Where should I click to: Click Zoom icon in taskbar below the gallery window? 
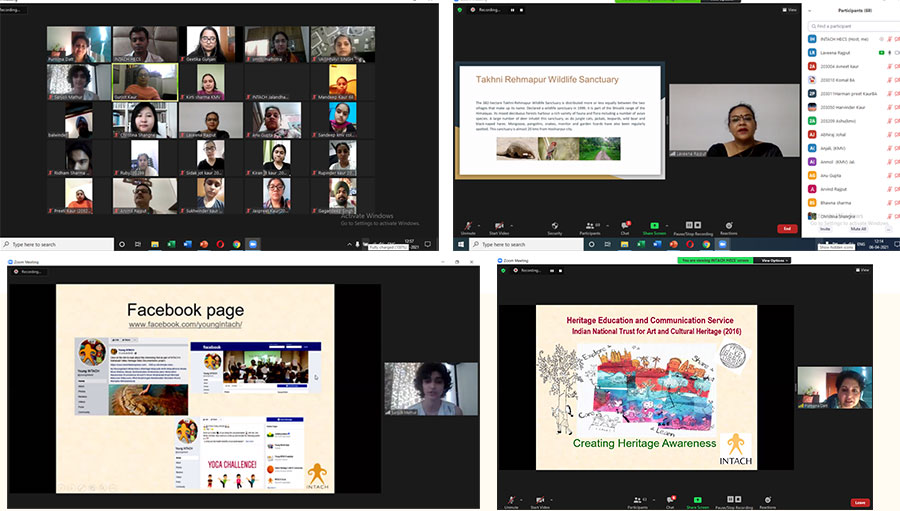[x=253, y=244]
